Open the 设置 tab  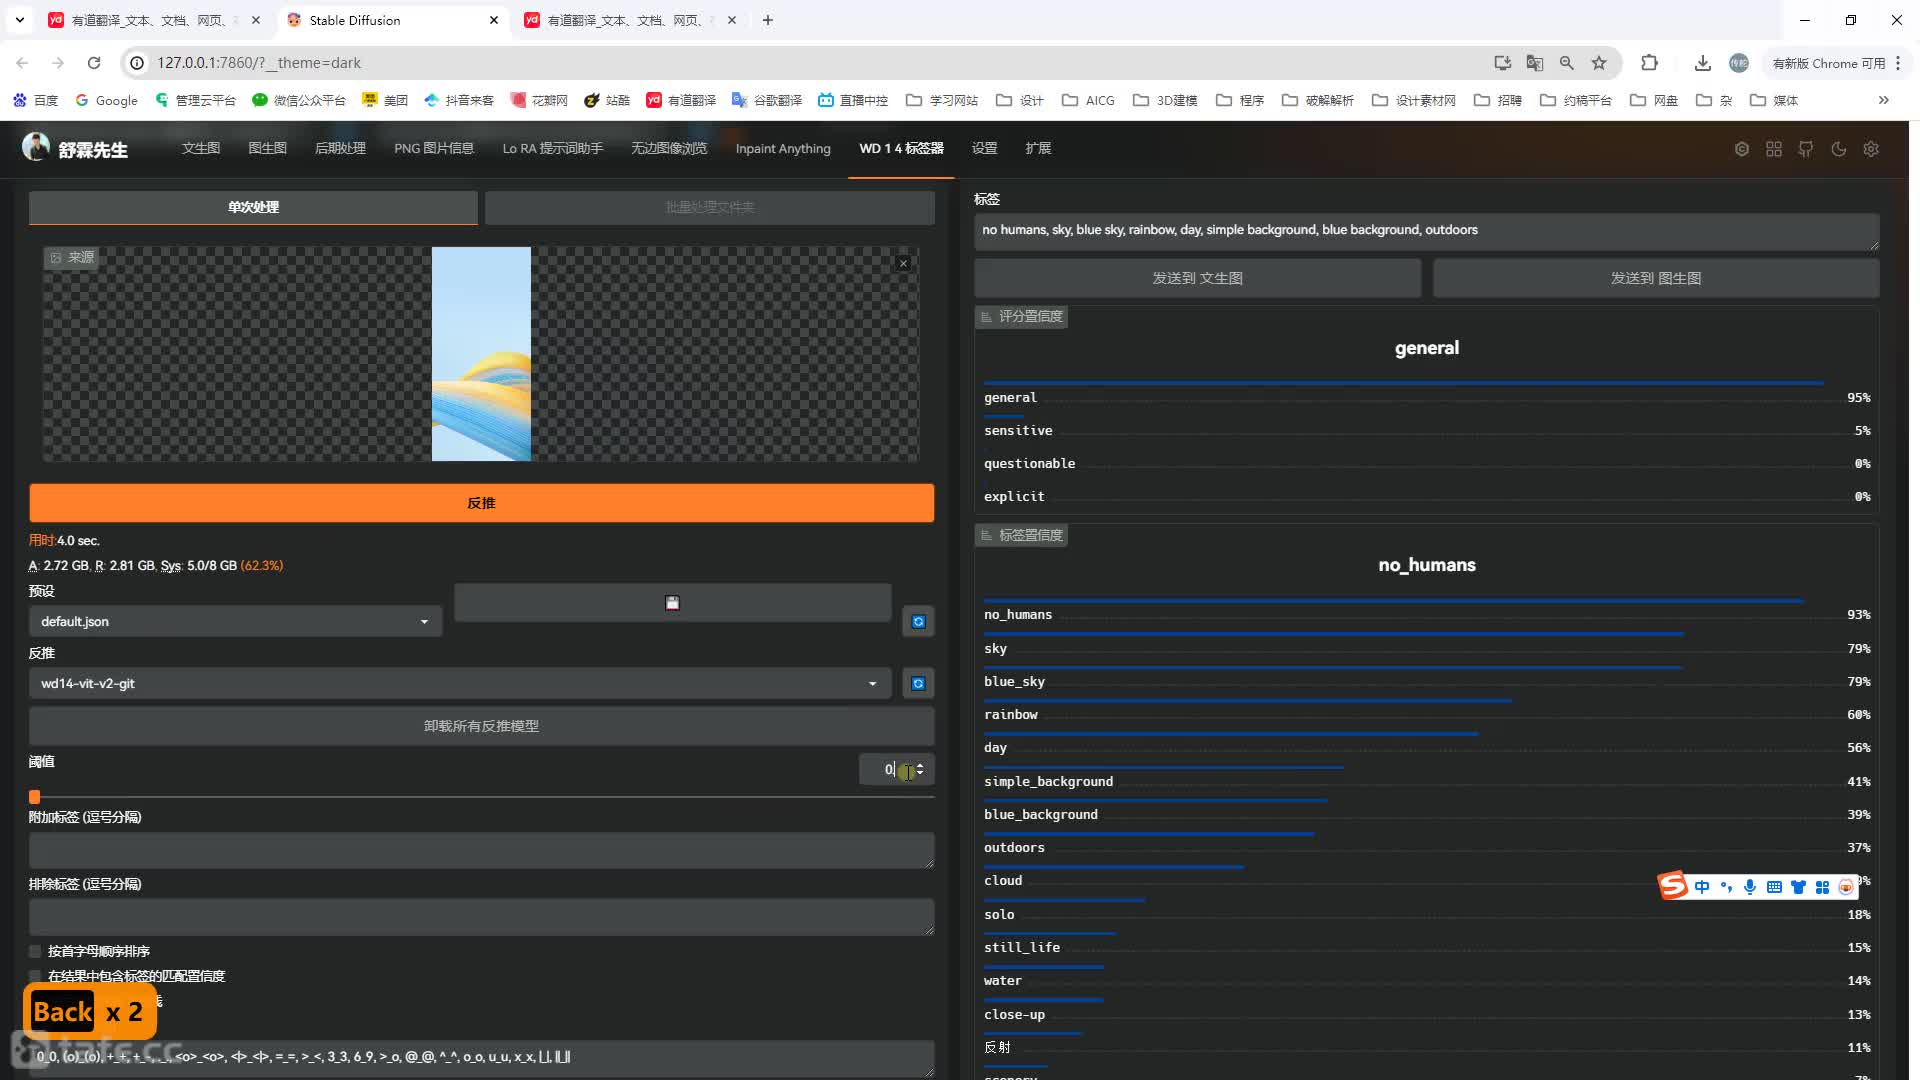(985, 148)
